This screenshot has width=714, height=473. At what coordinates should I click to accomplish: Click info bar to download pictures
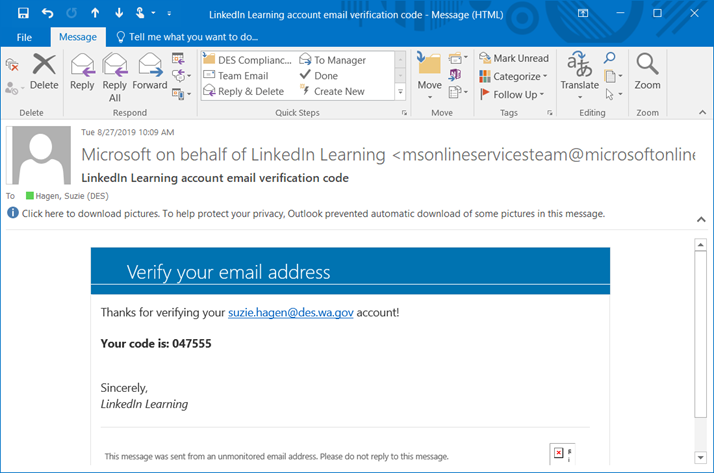pyautogui.click(x=313, y=214)
